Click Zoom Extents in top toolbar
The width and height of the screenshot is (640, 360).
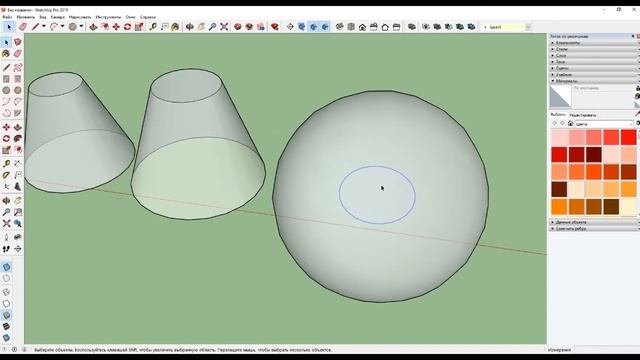pos(224,27)
